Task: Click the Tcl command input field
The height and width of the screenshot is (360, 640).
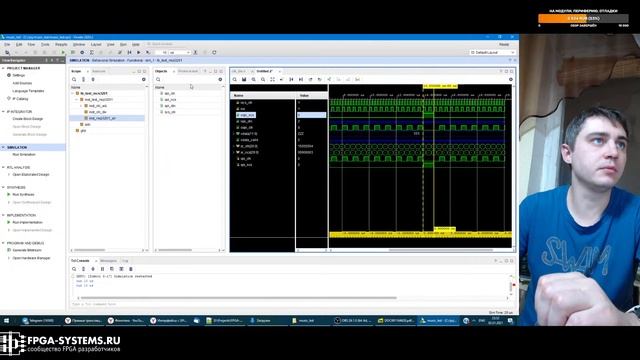Action: pos(290,304)
